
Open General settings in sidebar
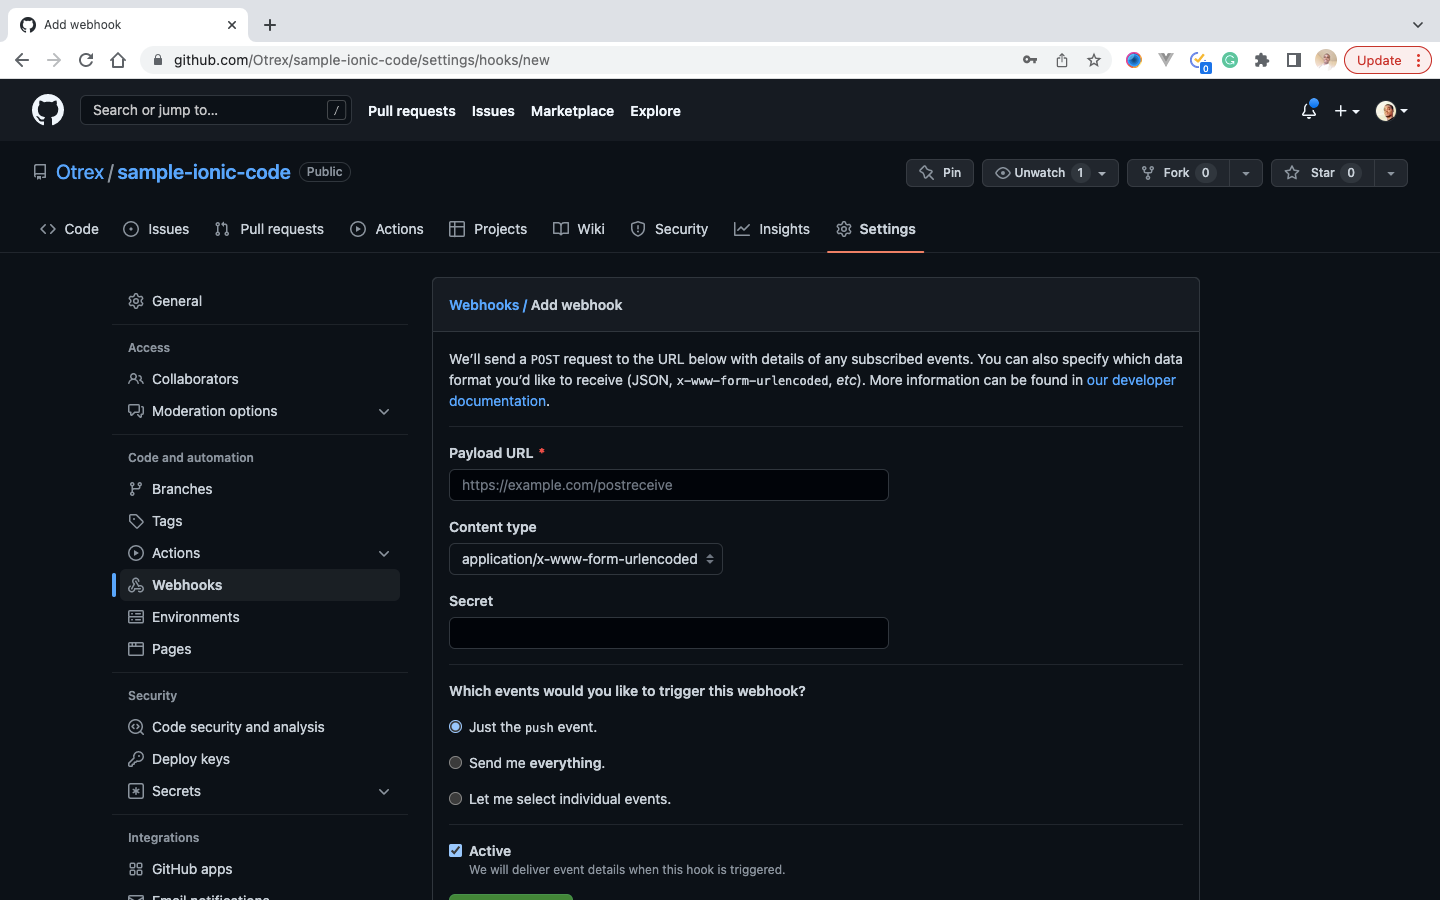click(x=260, y=301)
